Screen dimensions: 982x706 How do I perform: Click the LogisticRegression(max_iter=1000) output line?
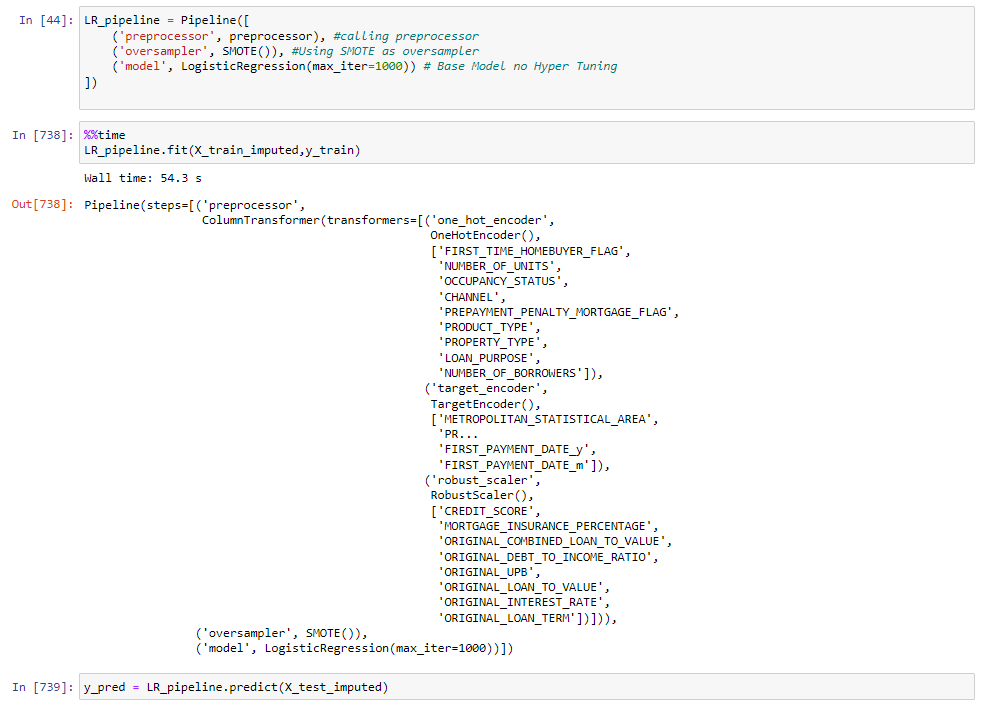(x=354, y=648)
